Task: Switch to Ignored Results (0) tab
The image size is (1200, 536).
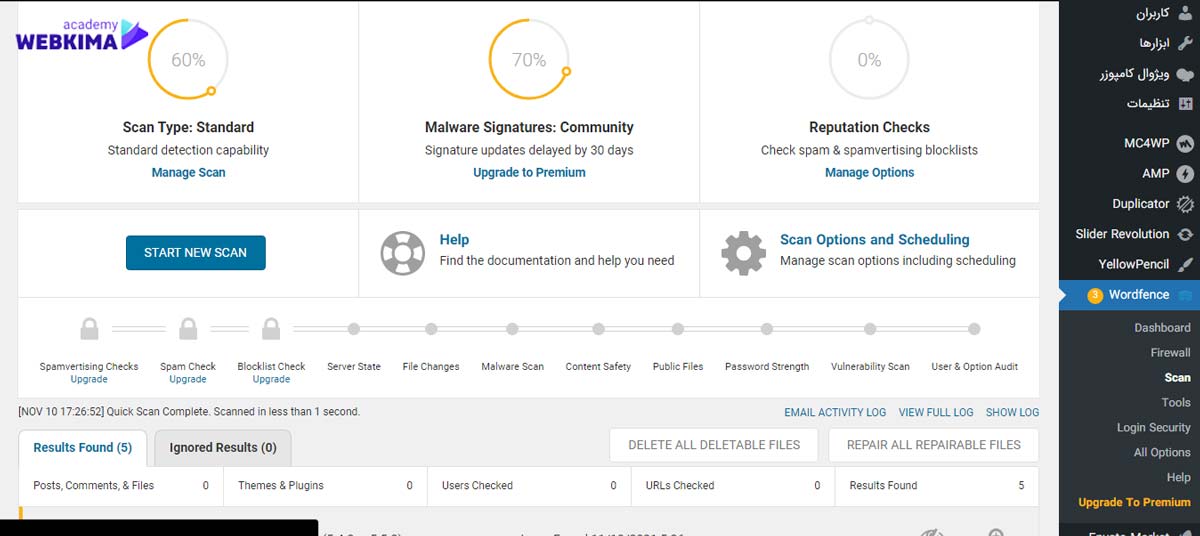Action: click(x=223, y=447)
